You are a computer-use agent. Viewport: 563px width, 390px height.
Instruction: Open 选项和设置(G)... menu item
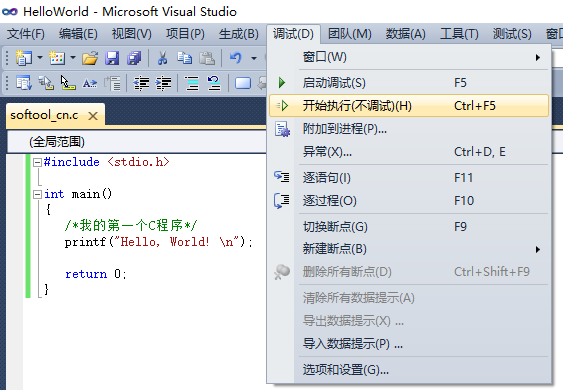pos(409,370)
